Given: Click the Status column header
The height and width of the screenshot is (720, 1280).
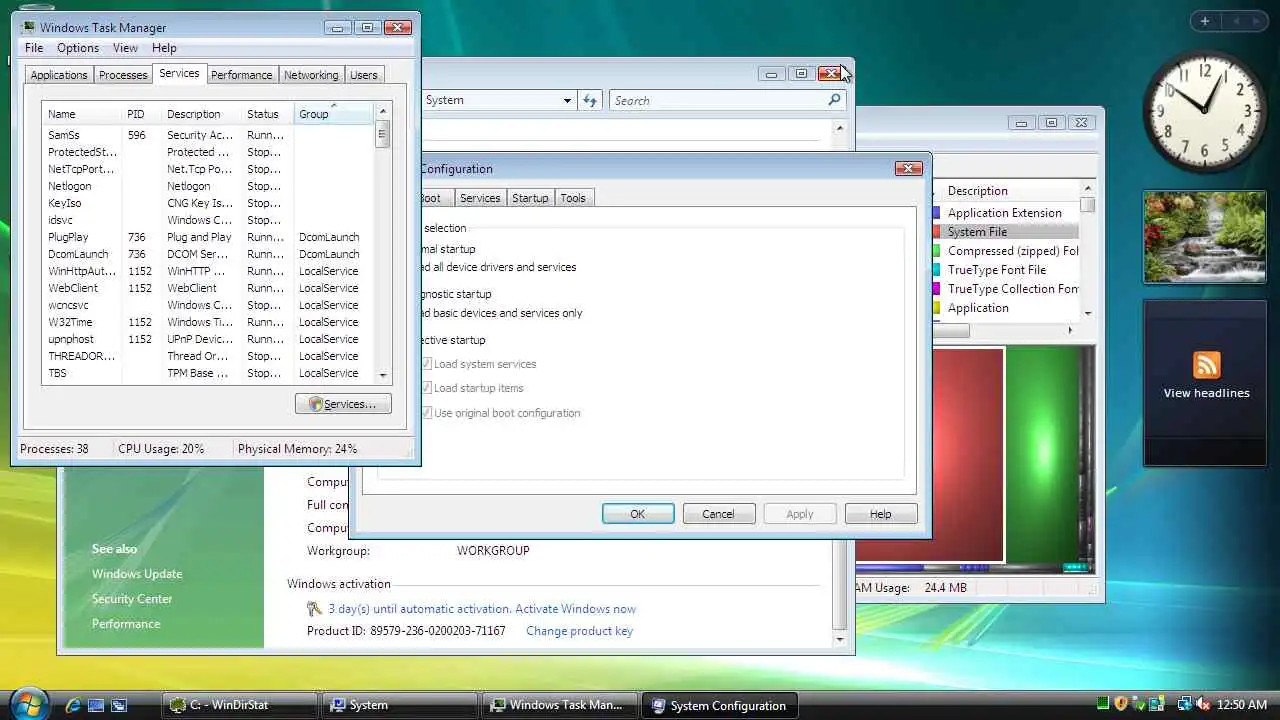Looking at the screenshot, I should (268, 114).
